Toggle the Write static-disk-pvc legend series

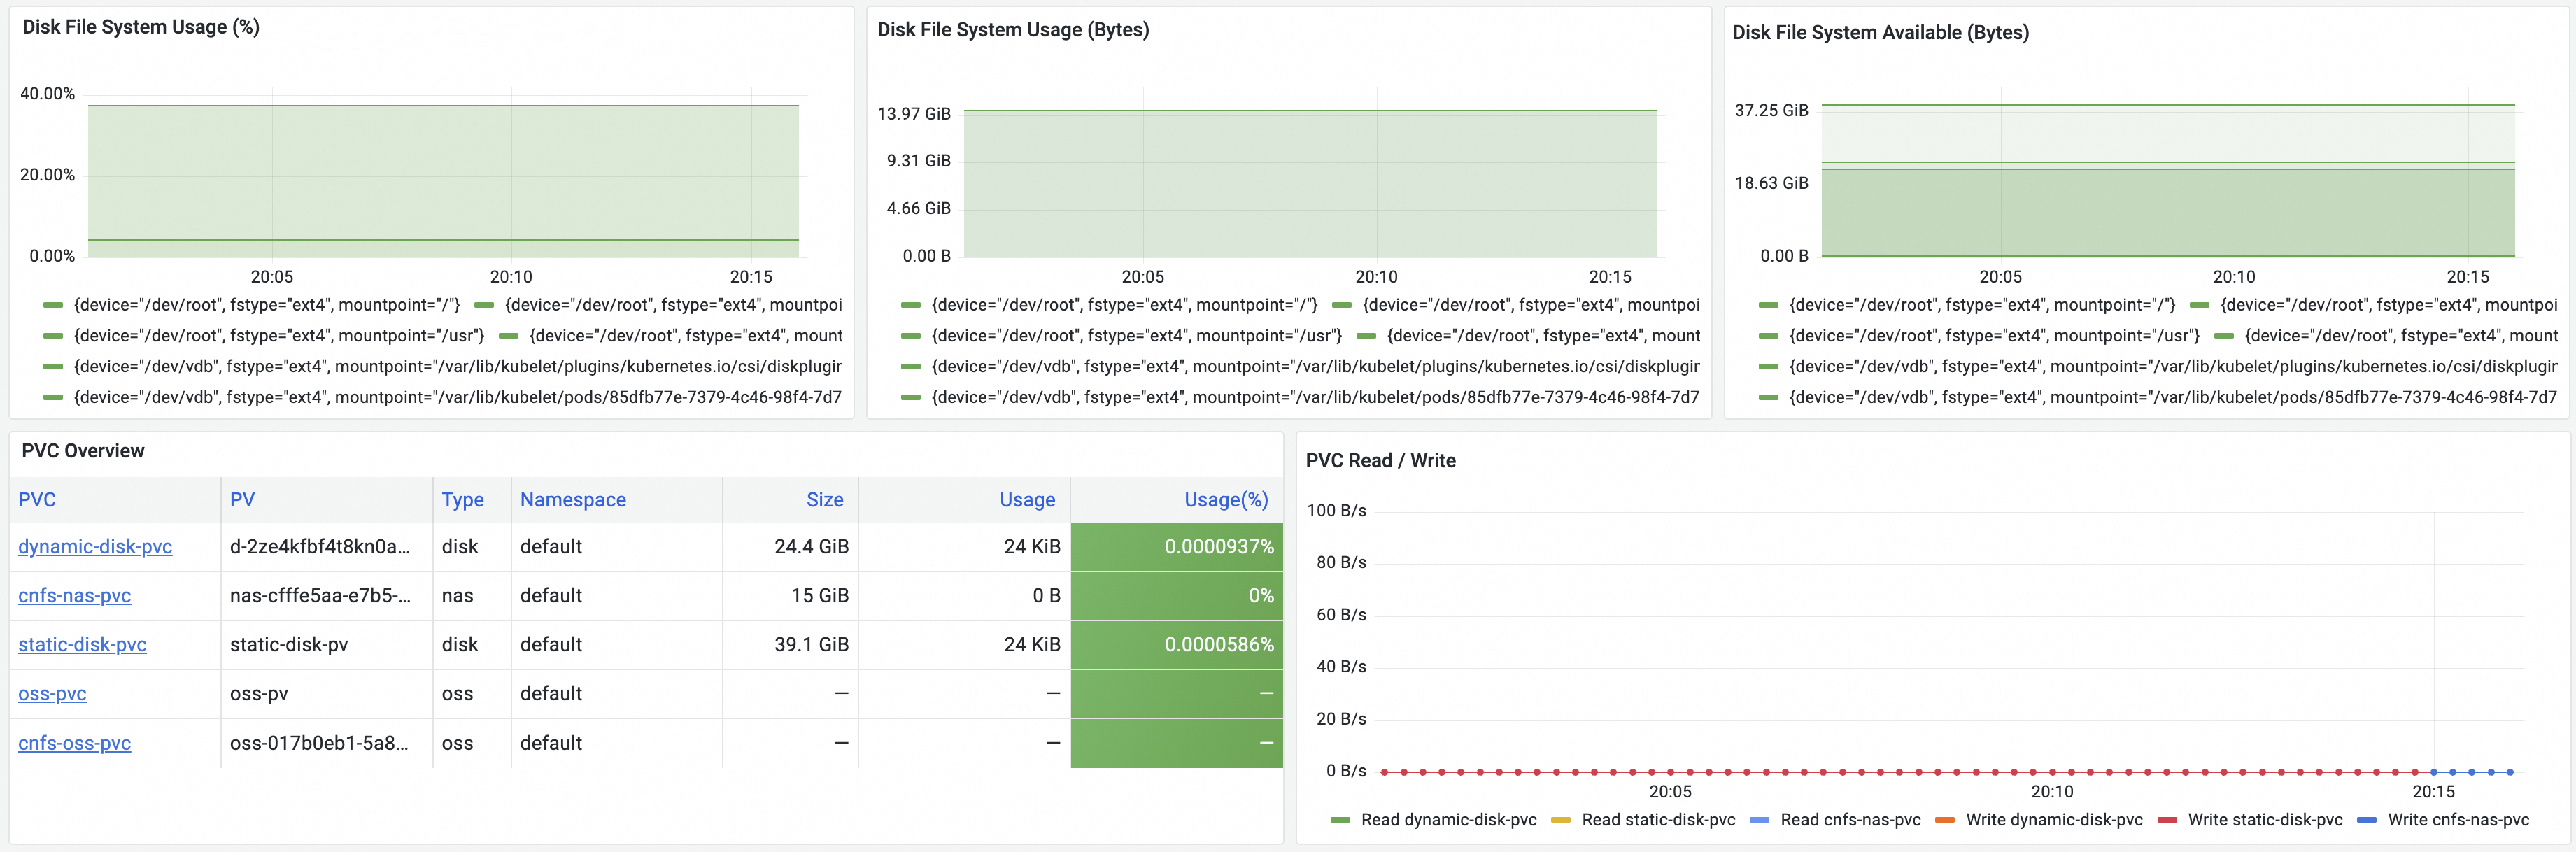tap(2264, 820)
